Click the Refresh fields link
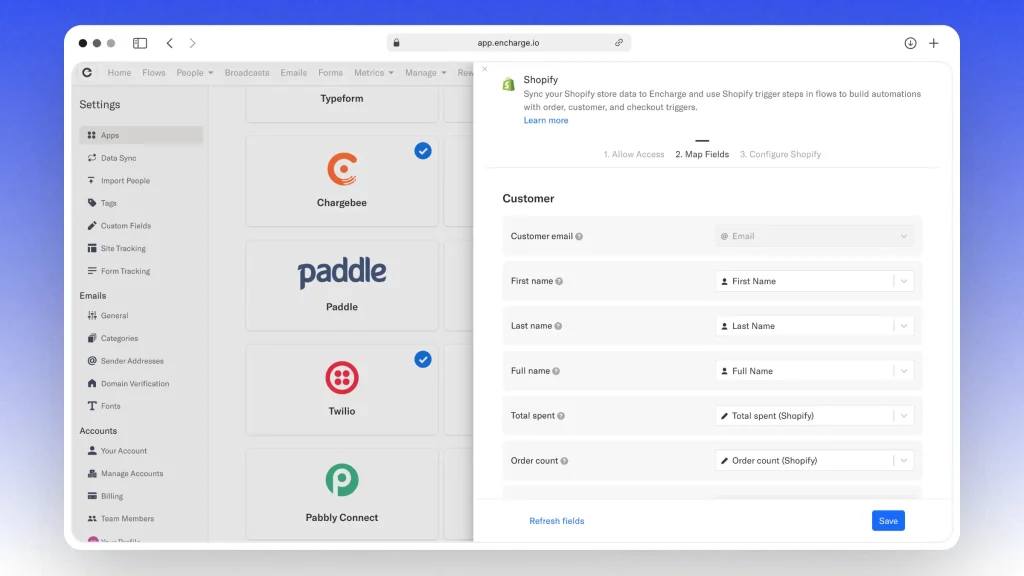This screenshot has width=1024, height=576. pyautogui.click(x=557, y=520)
